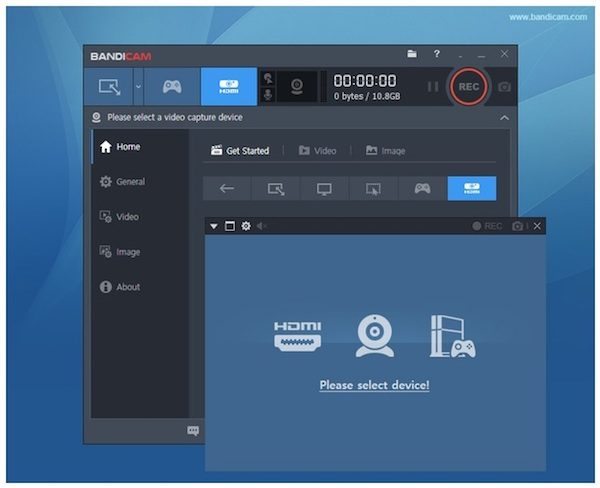The width and height of the screenshot is (600, 488).
Task: Select HDMI device recording mode in top toolbar
Action: click(x=229, y=87)
